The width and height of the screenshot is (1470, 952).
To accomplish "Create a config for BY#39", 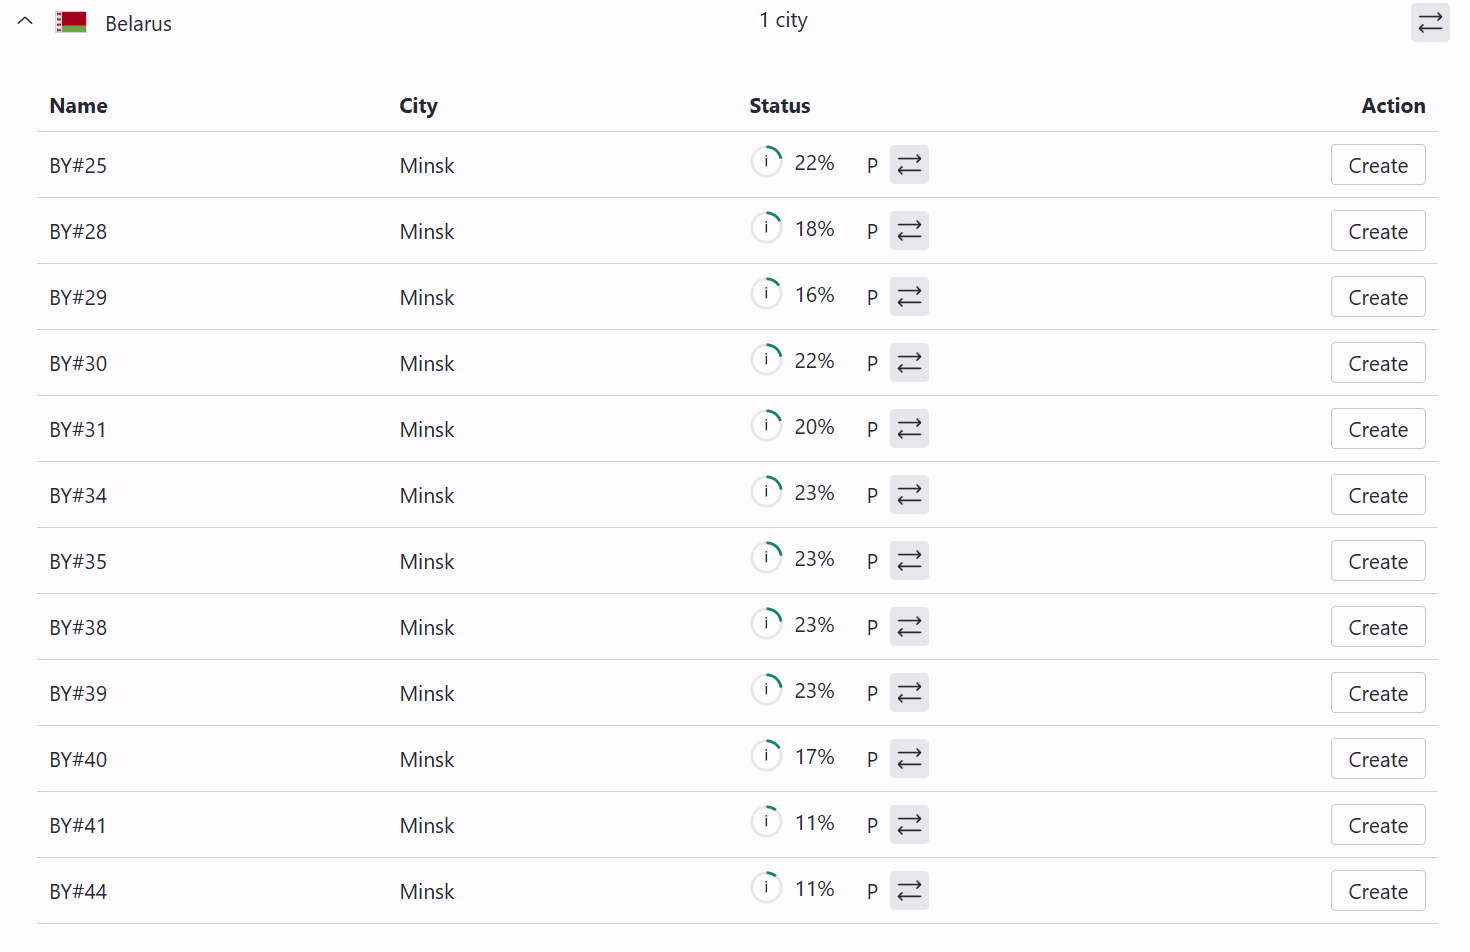I will 1378,693.
